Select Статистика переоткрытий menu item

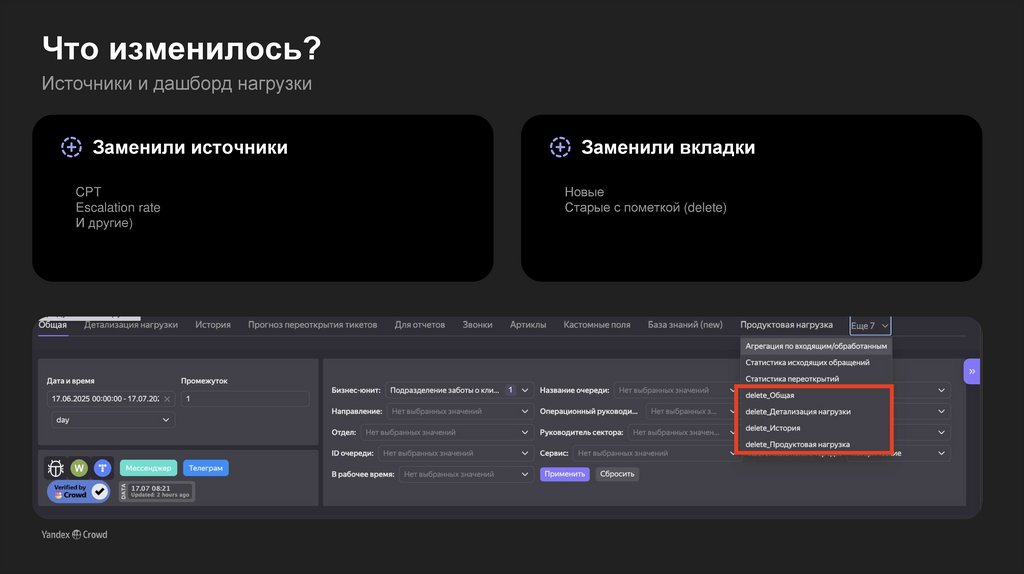[816, 379]
